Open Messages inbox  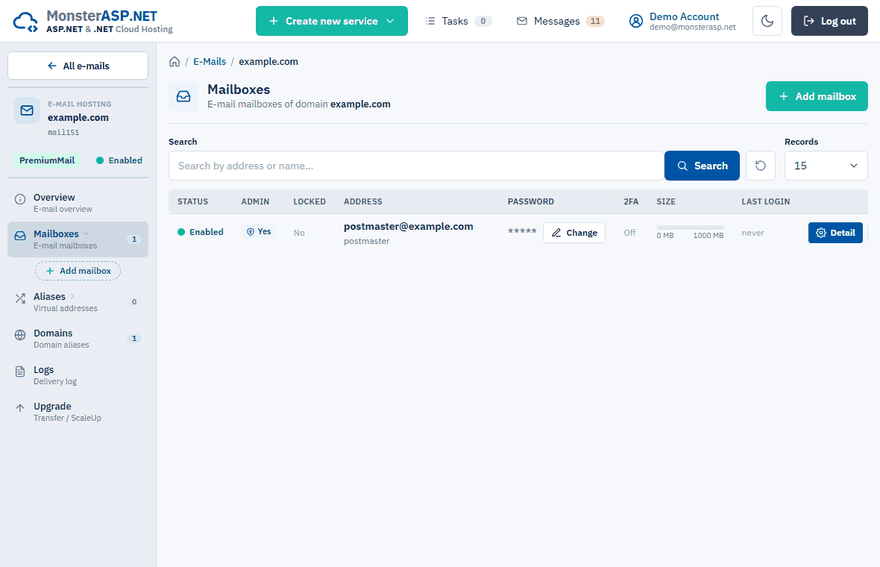(x=560, y=21)
